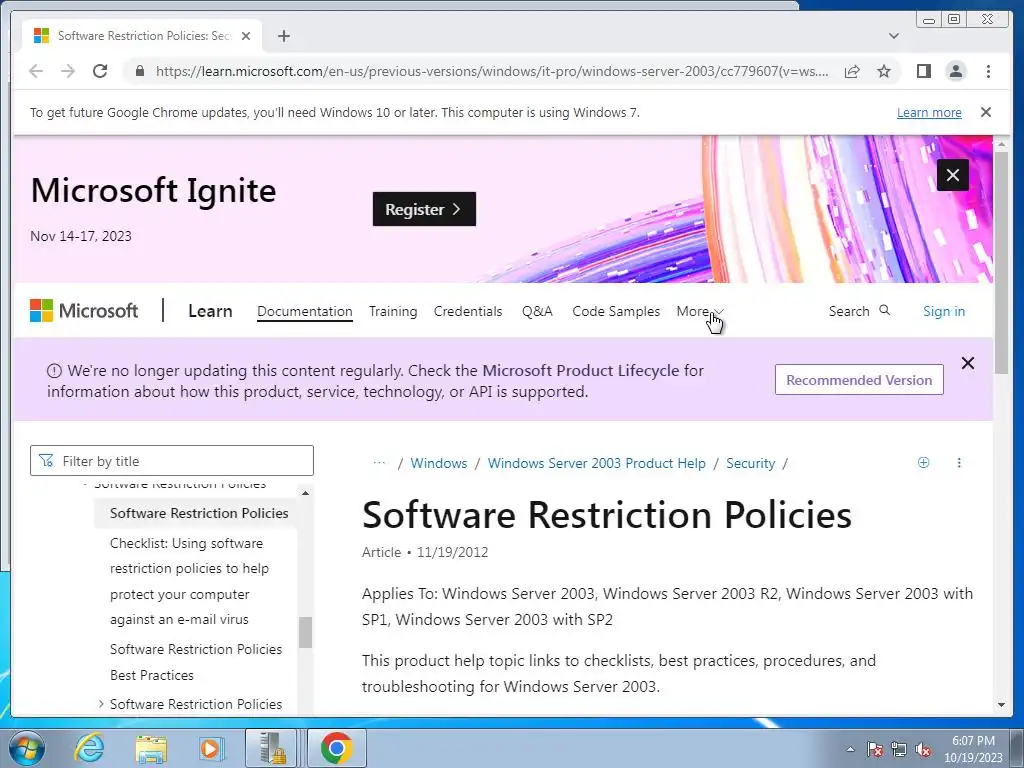Screen dimensions: 1024x768
Task: Open the Microsoft Product Lifecycle link
Action: [x=581, y=370]
